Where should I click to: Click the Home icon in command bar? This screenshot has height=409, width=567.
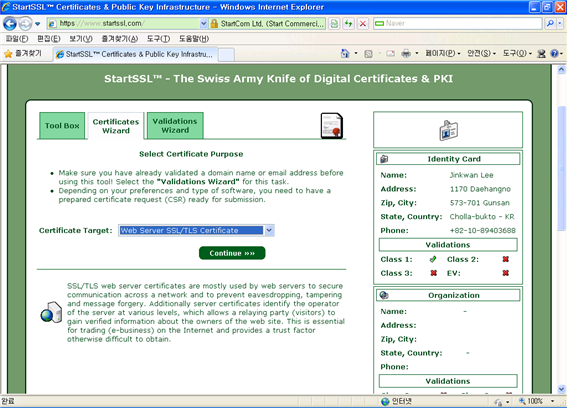(x=345, y=54)
